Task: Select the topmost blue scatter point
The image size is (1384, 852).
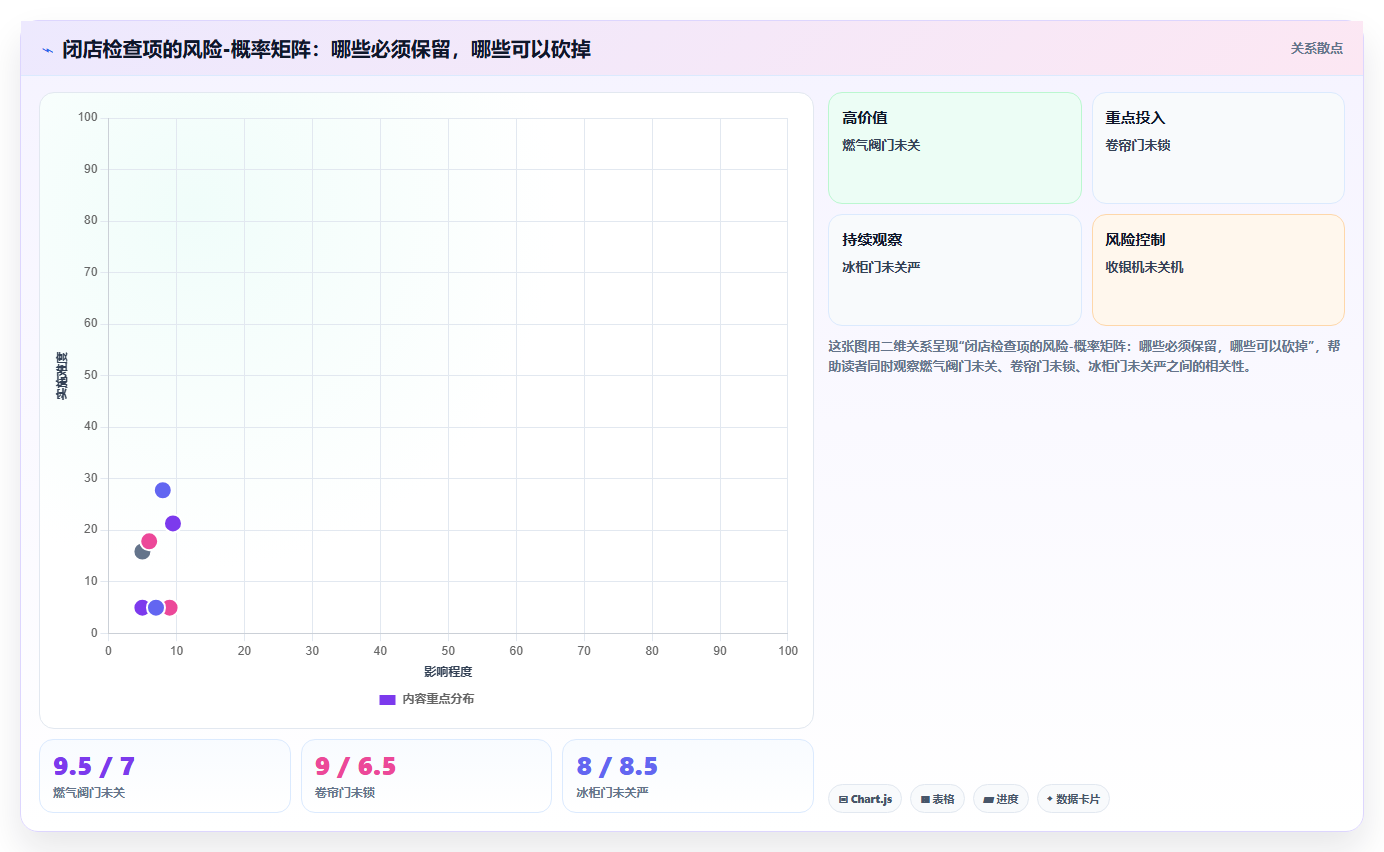Action: tap(163, 490)
